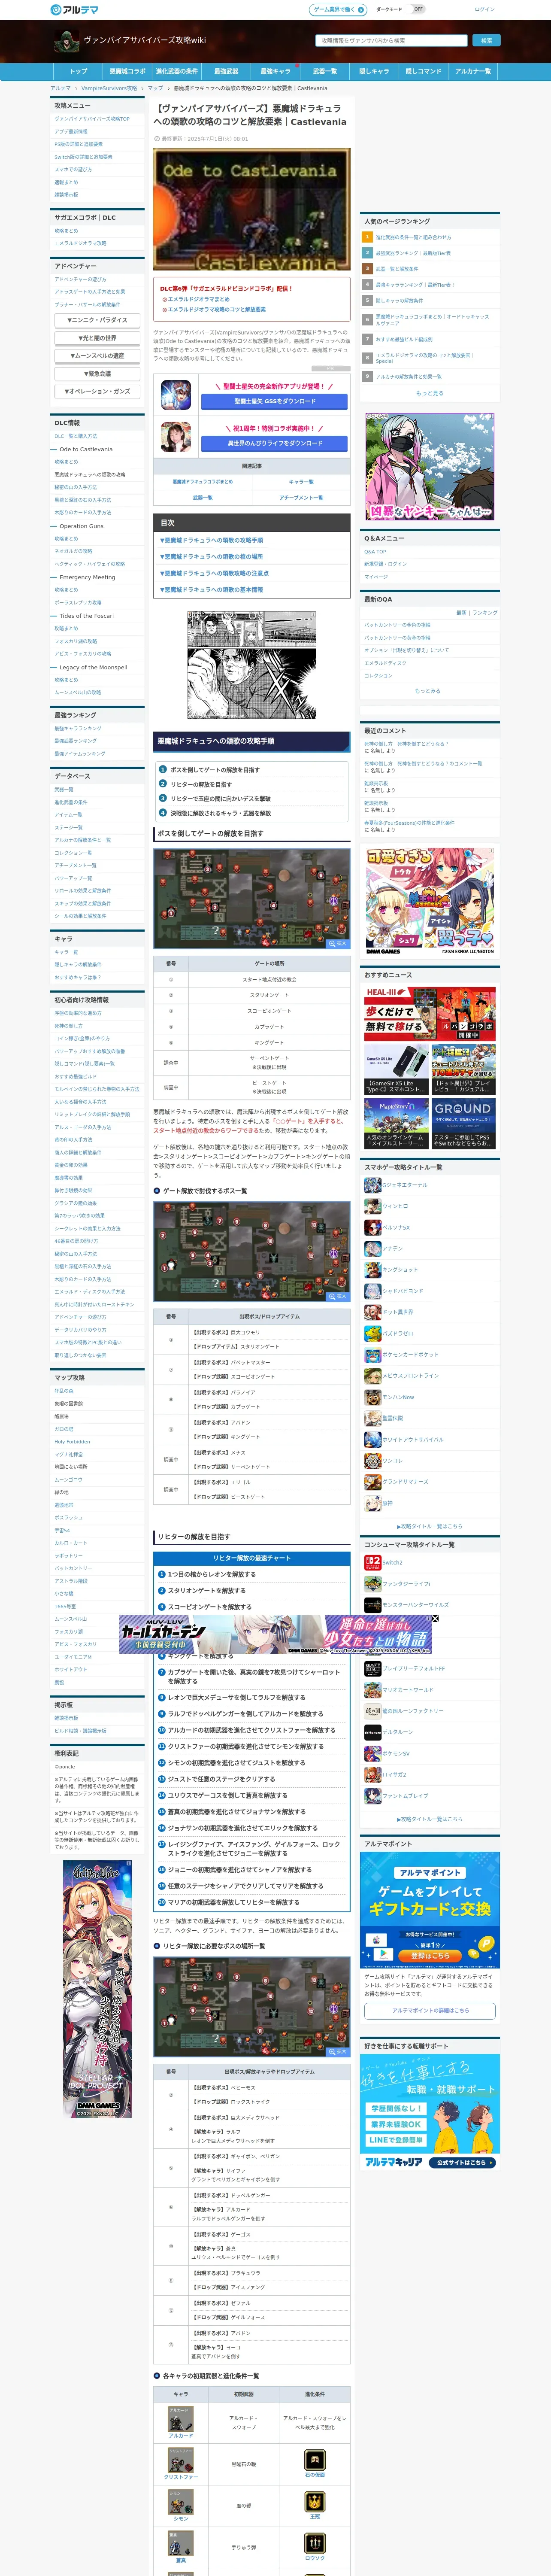Open the アチーブメント一覧 related article link
551x2576 pixels.
point(300,497)
